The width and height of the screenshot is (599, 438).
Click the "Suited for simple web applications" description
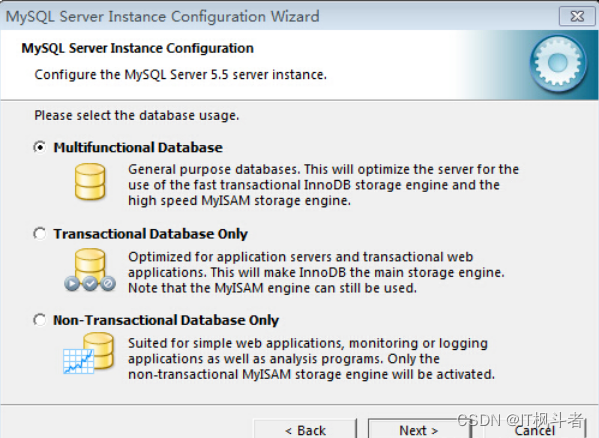311,359
